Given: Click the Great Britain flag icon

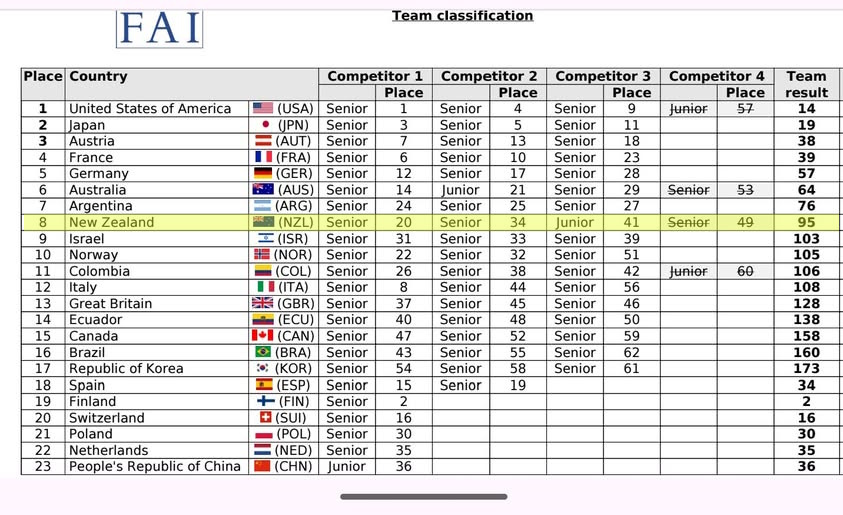Looking at the screenshot, I should 263,304.
